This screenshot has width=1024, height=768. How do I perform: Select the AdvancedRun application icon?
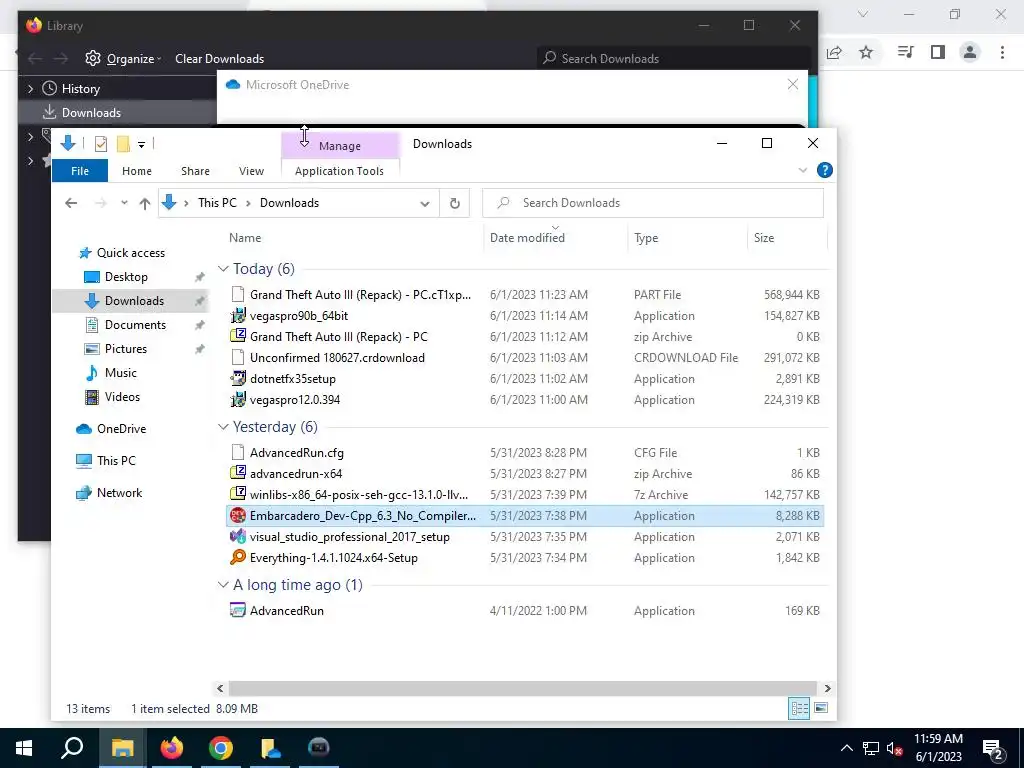click(x=238, y=611)
